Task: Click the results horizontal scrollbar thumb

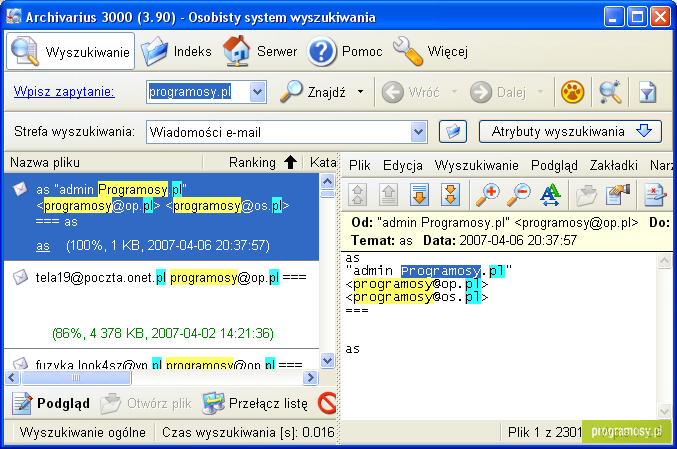Action: click(76, 378)
